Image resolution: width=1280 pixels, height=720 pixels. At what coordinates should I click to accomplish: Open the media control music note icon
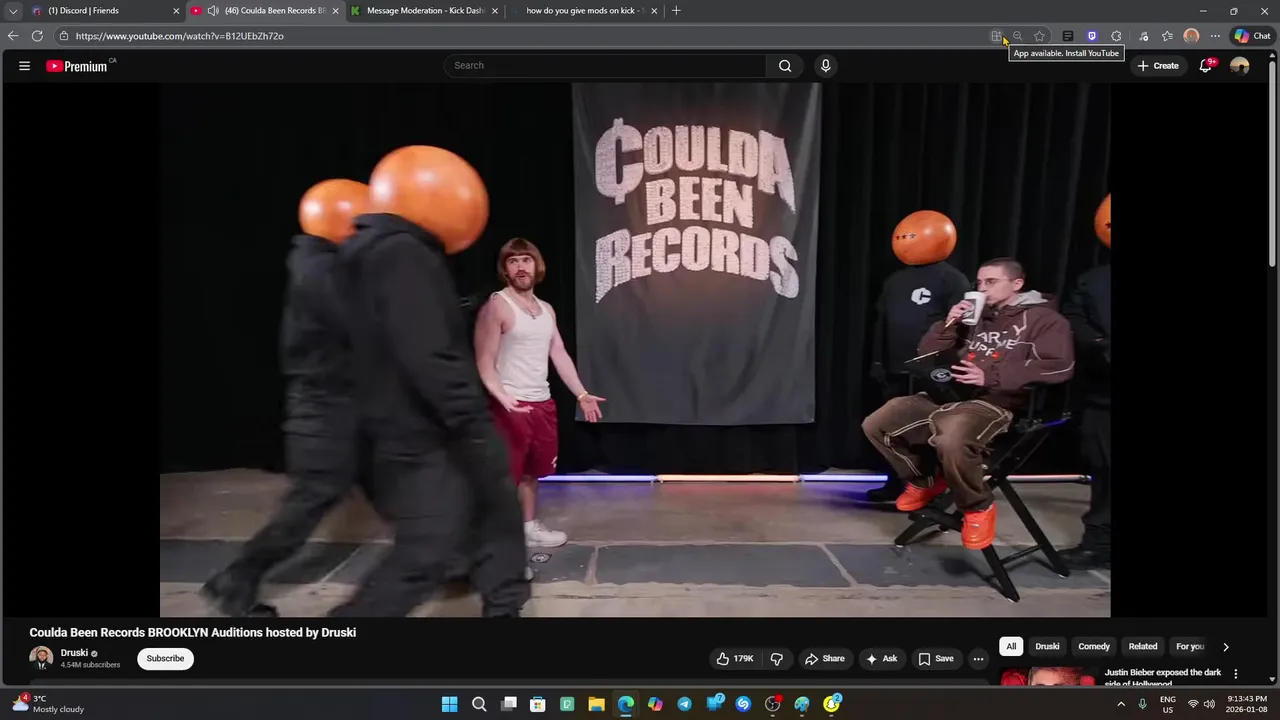tap(1144, 36)
